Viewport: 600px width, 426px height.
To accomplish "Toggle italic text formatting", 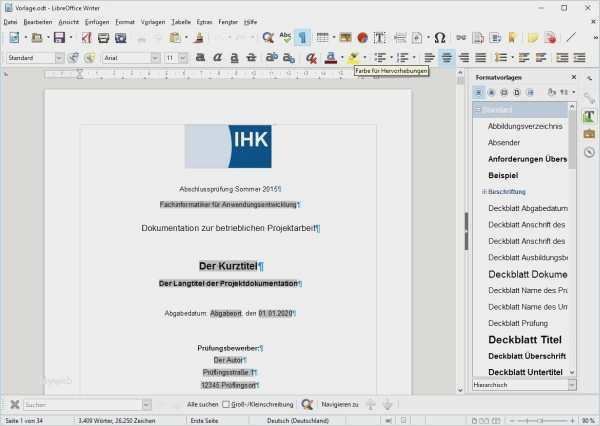I will tap(217, 58).
